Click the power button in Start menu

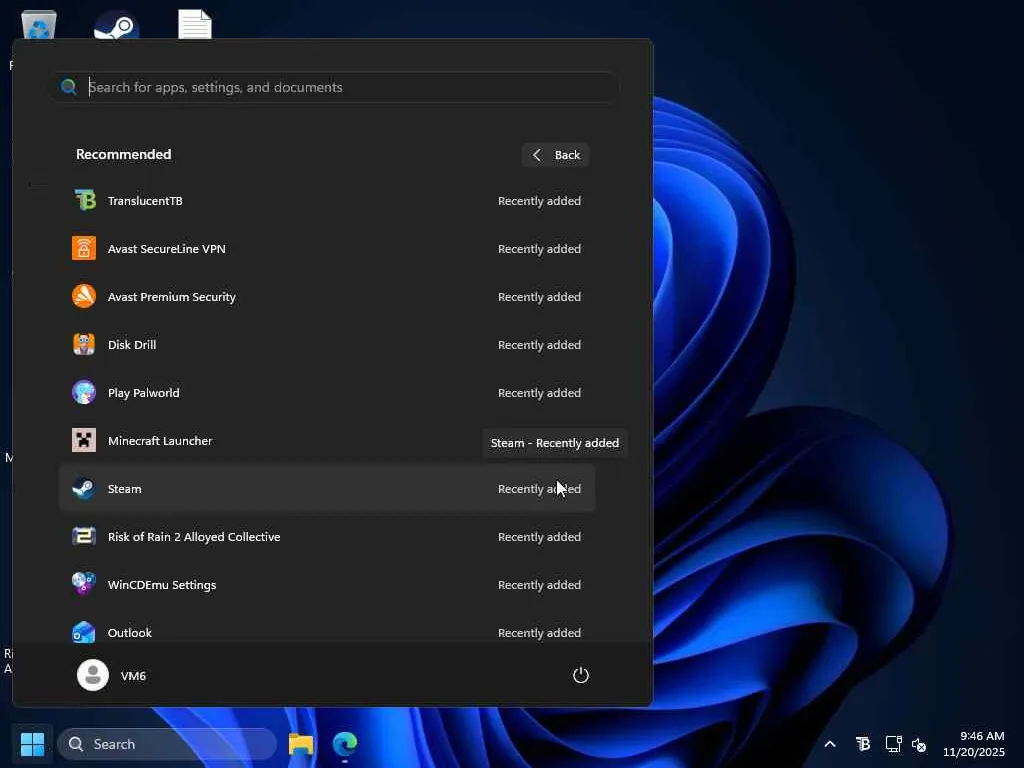pyautogui.click(x=581, y=675)
